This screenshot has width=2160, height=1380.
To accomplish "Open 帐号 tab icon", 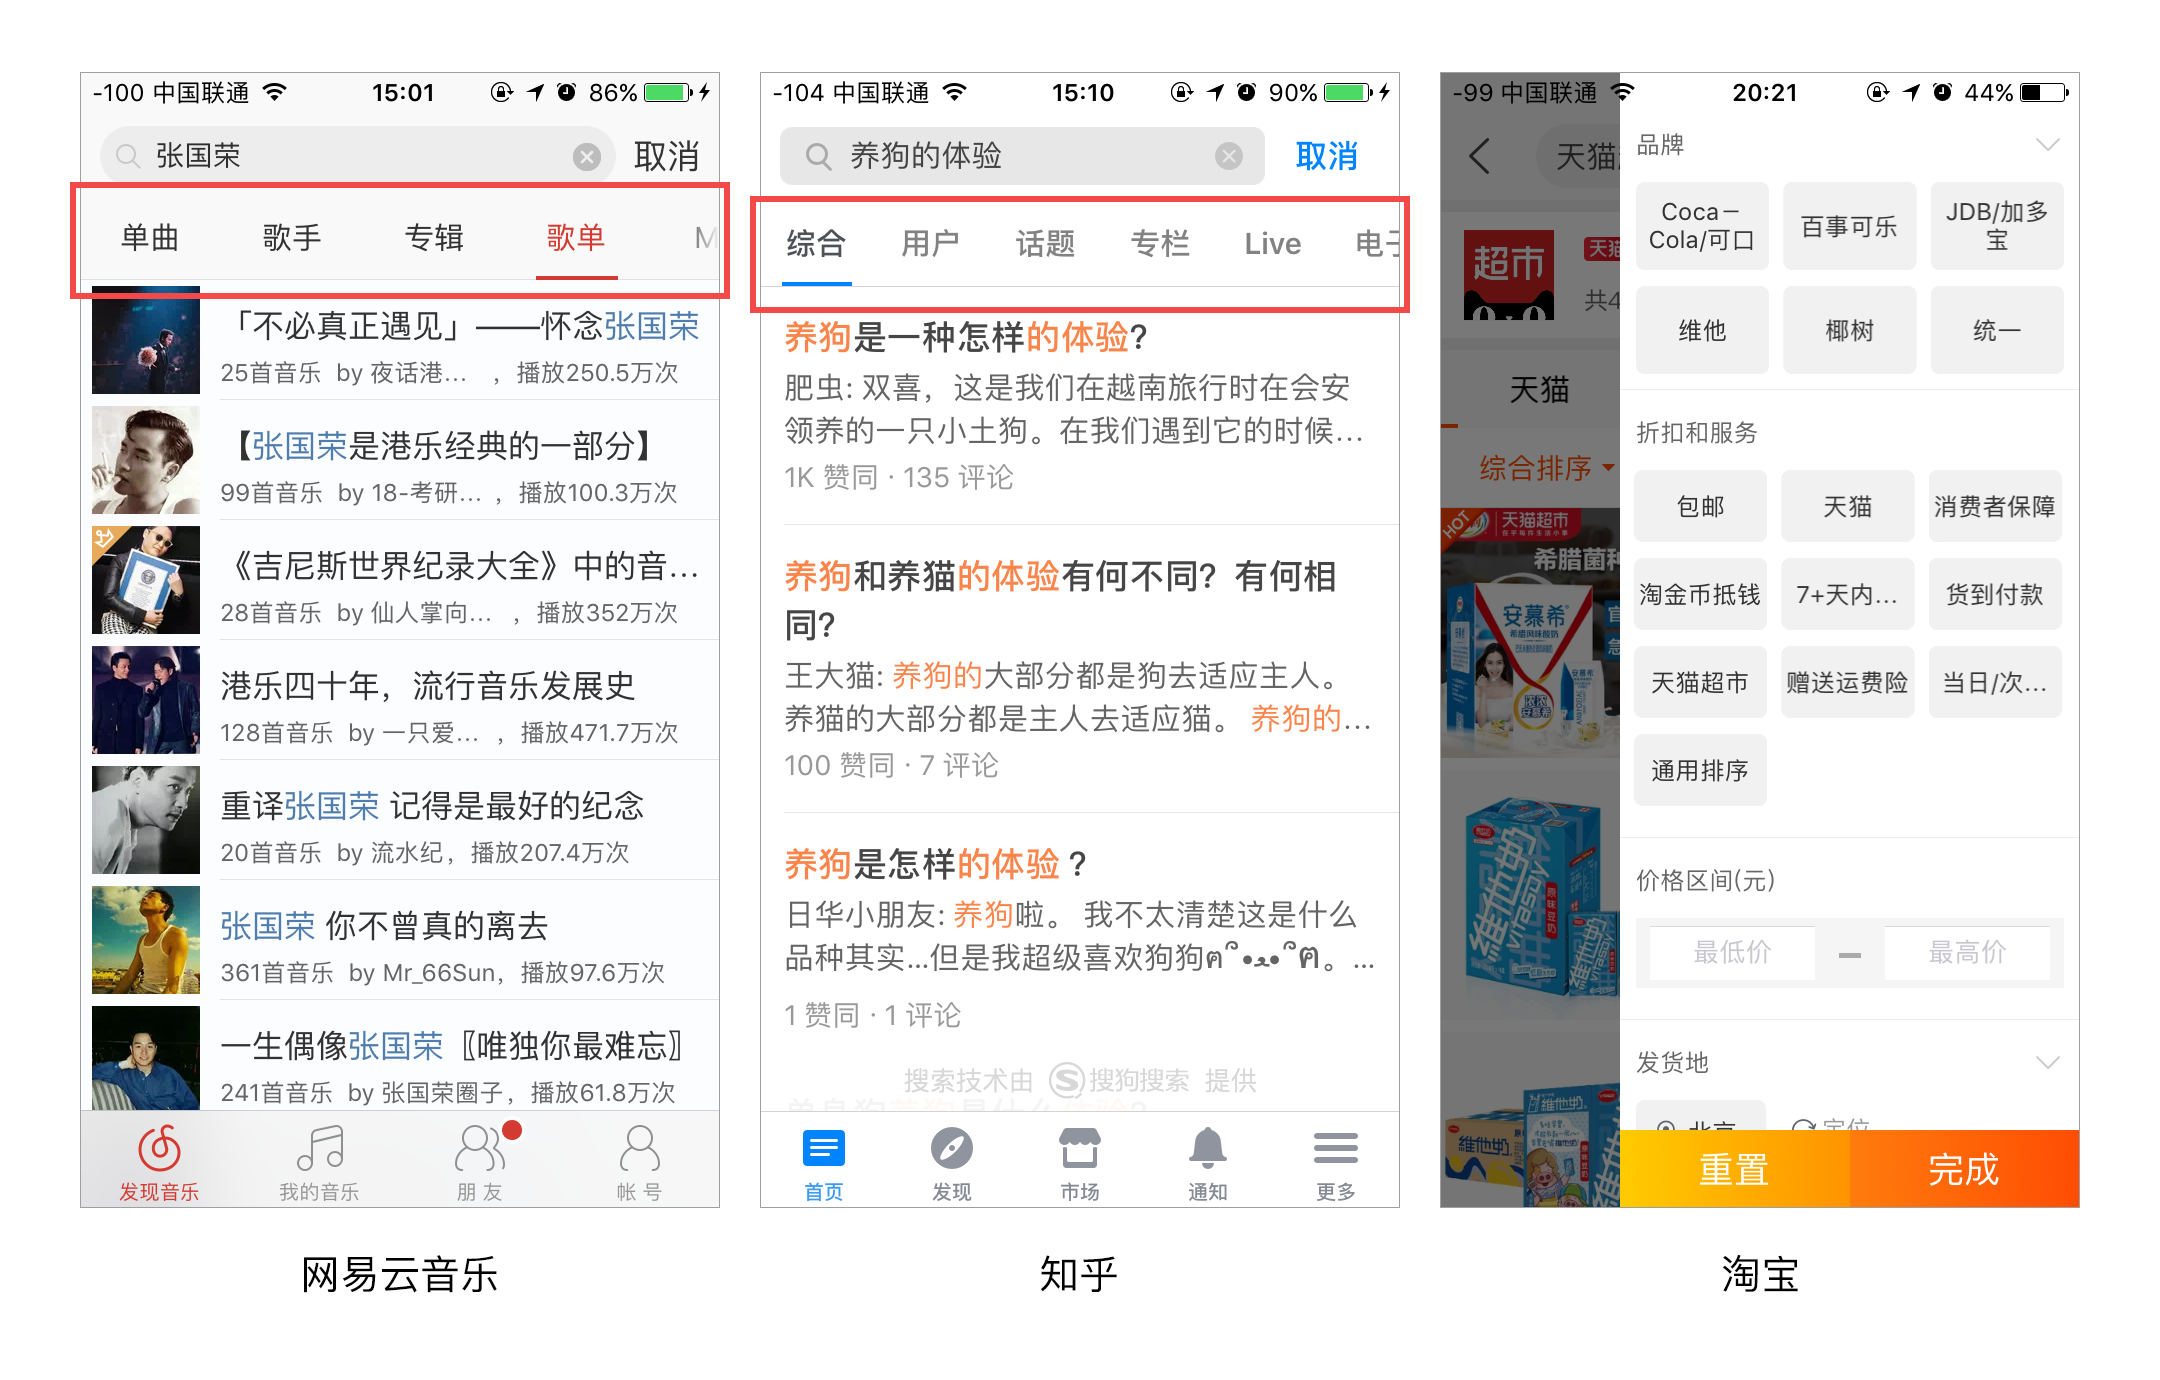I will (x=640, y=1148).
